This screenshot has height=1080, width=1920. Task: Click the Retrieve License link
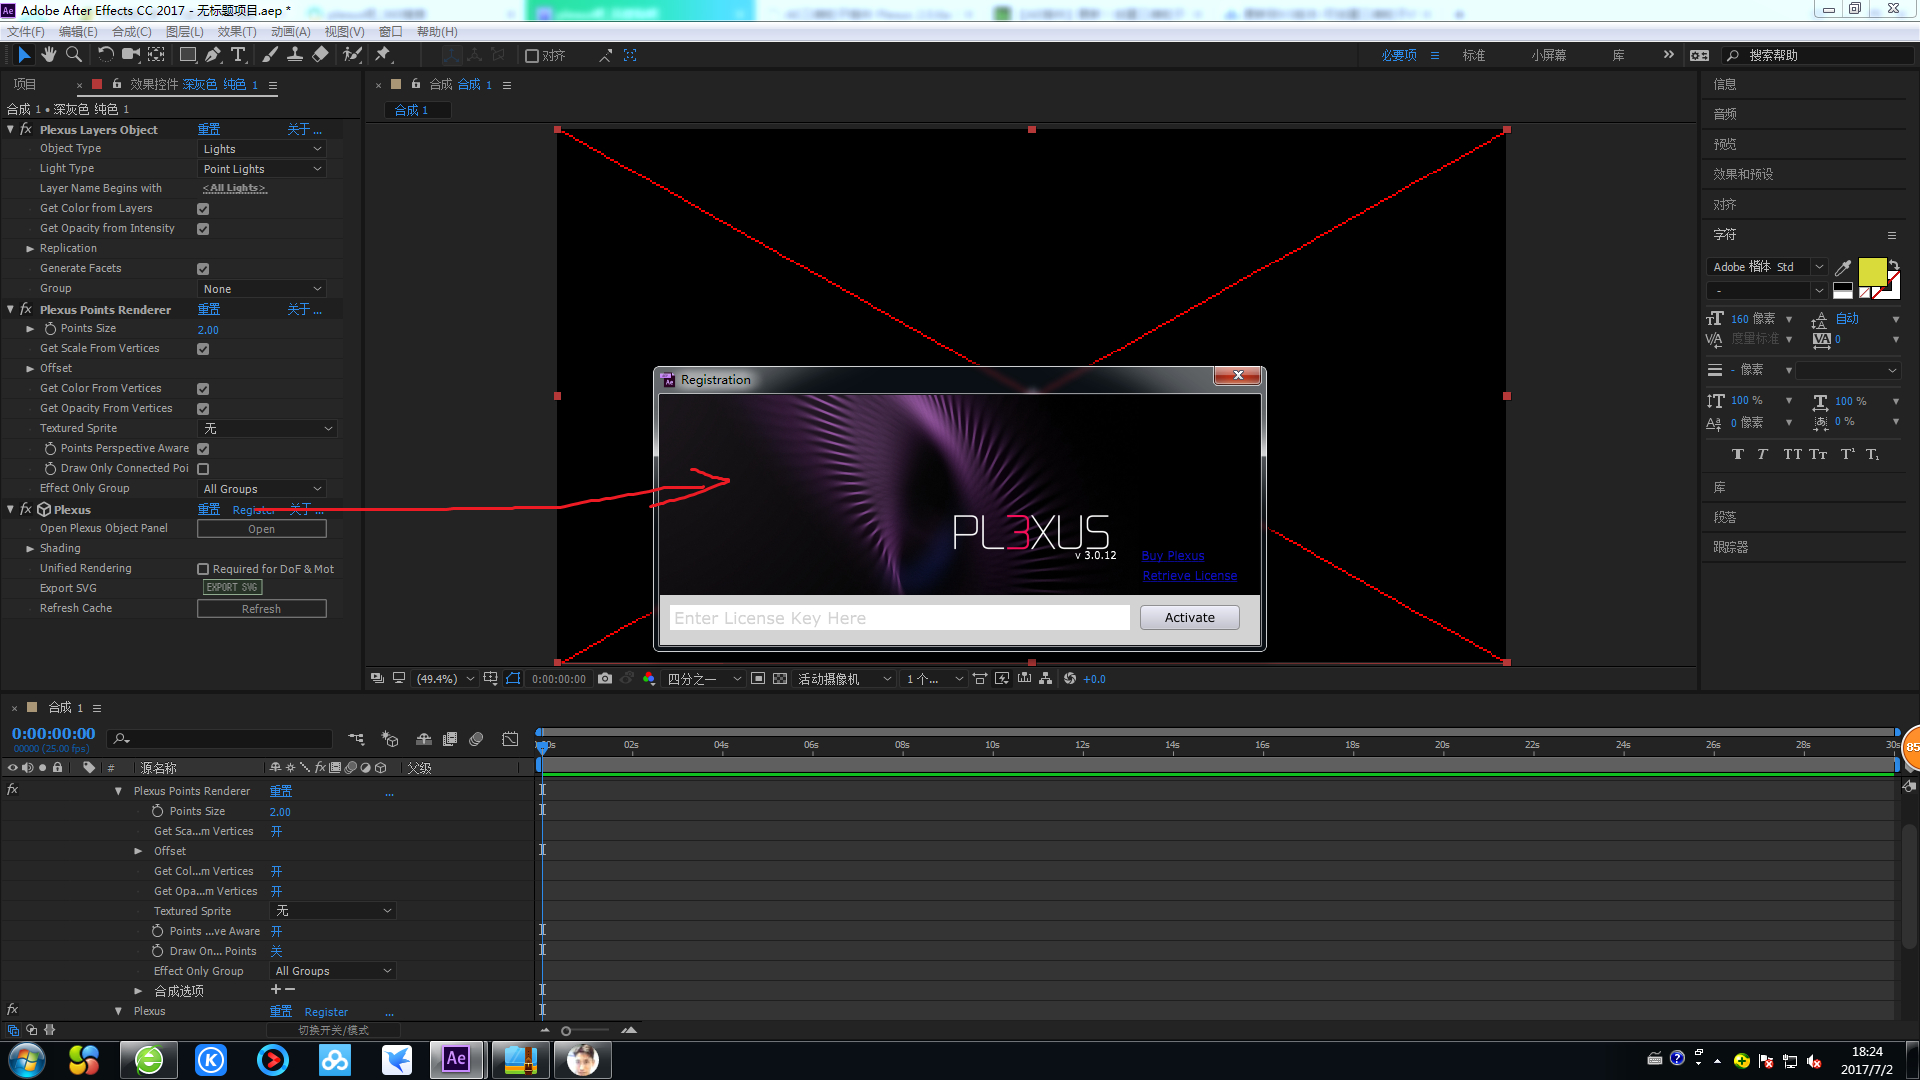point(1189,576)
